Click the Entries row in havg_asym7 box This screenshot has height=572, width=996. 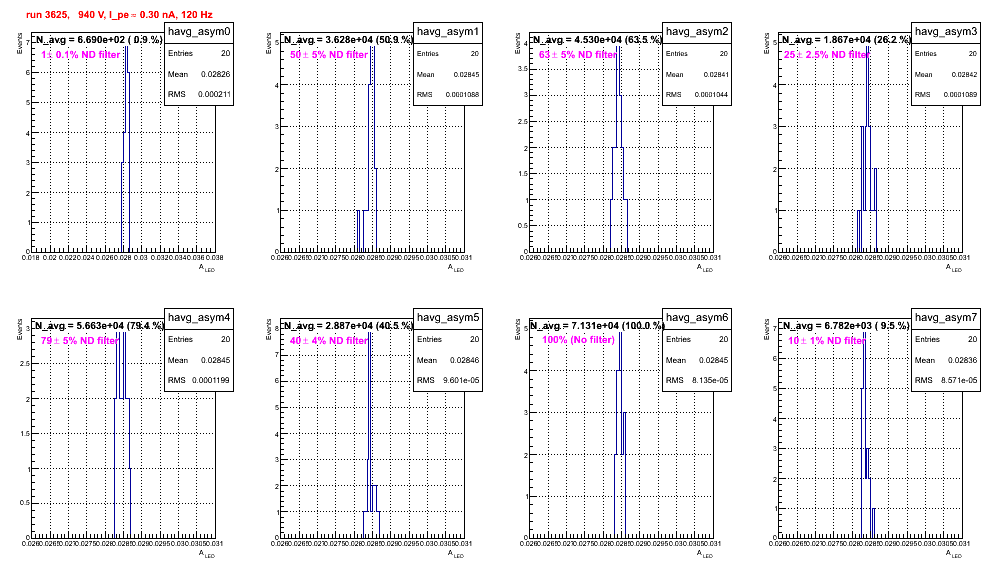click(x=946, y=339)
